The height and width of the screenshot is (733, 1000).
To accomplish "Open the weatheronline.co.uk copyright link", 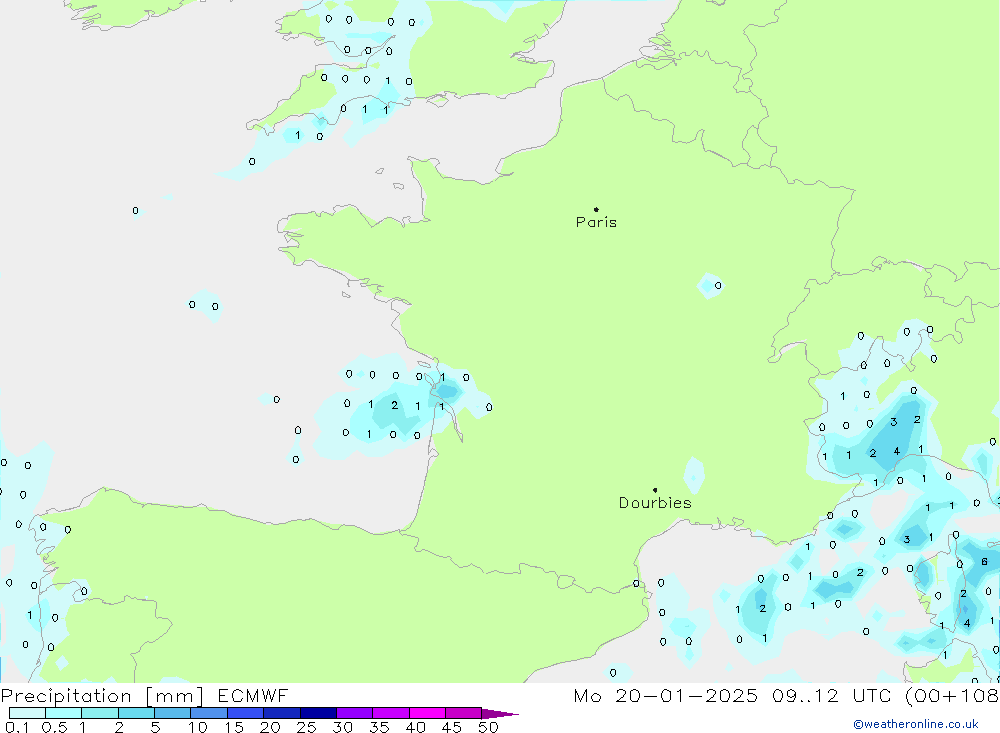I will (915, 724).
